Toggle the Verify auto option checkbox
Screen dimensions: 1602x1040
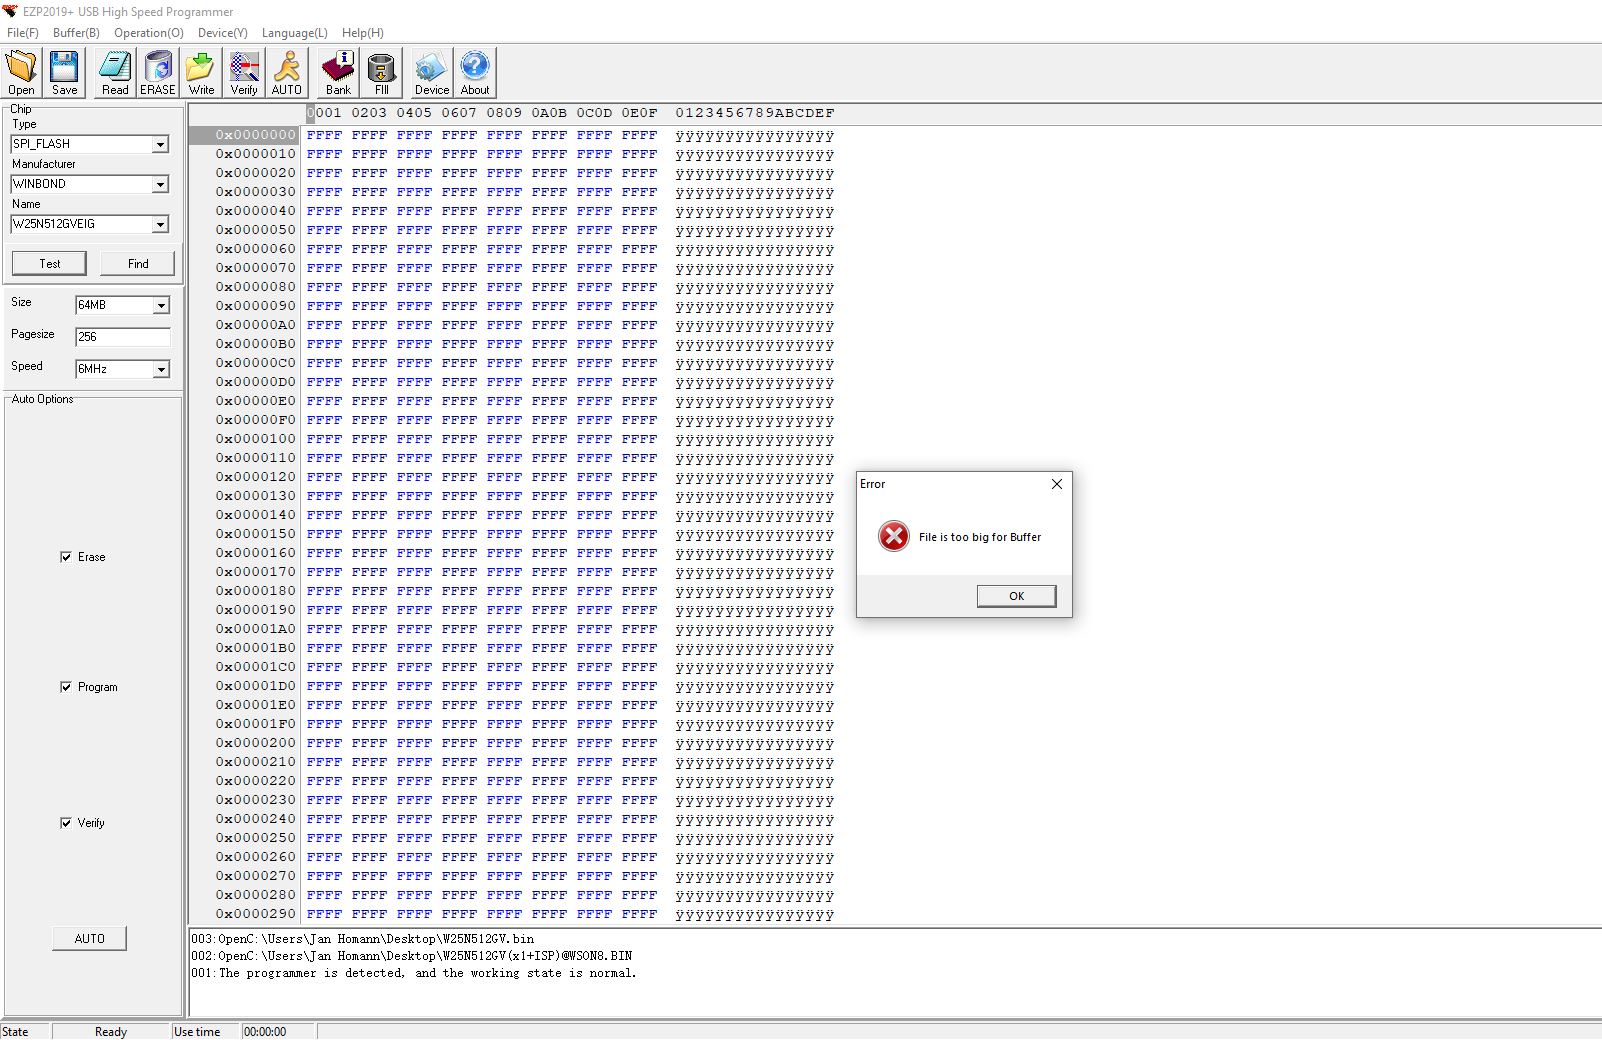[x=66, y=823]
